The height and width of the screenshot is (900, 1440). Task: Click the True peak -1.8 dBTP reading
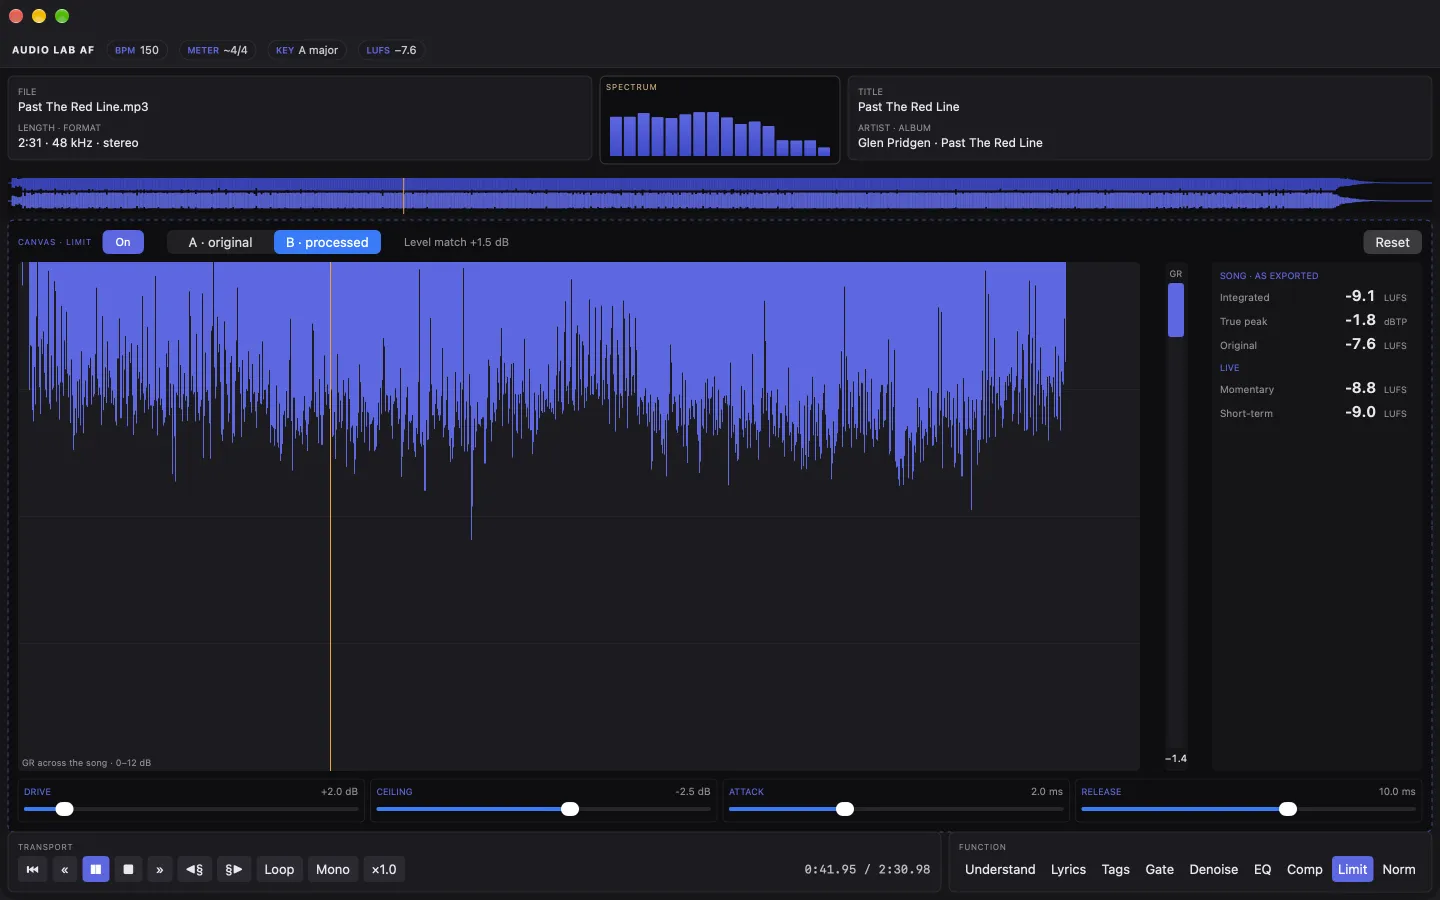[x=1313, y=321]
